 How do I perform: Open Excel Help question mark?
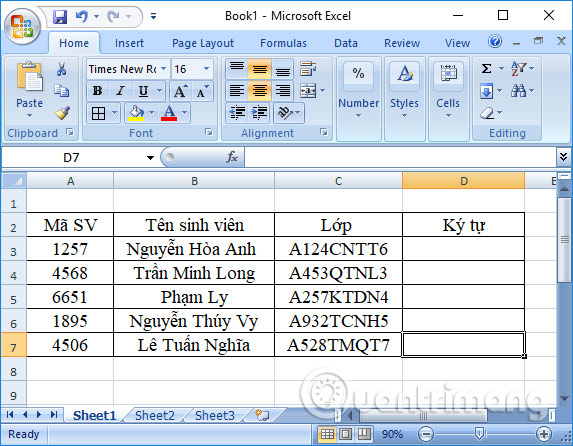(x=495, y=41)
